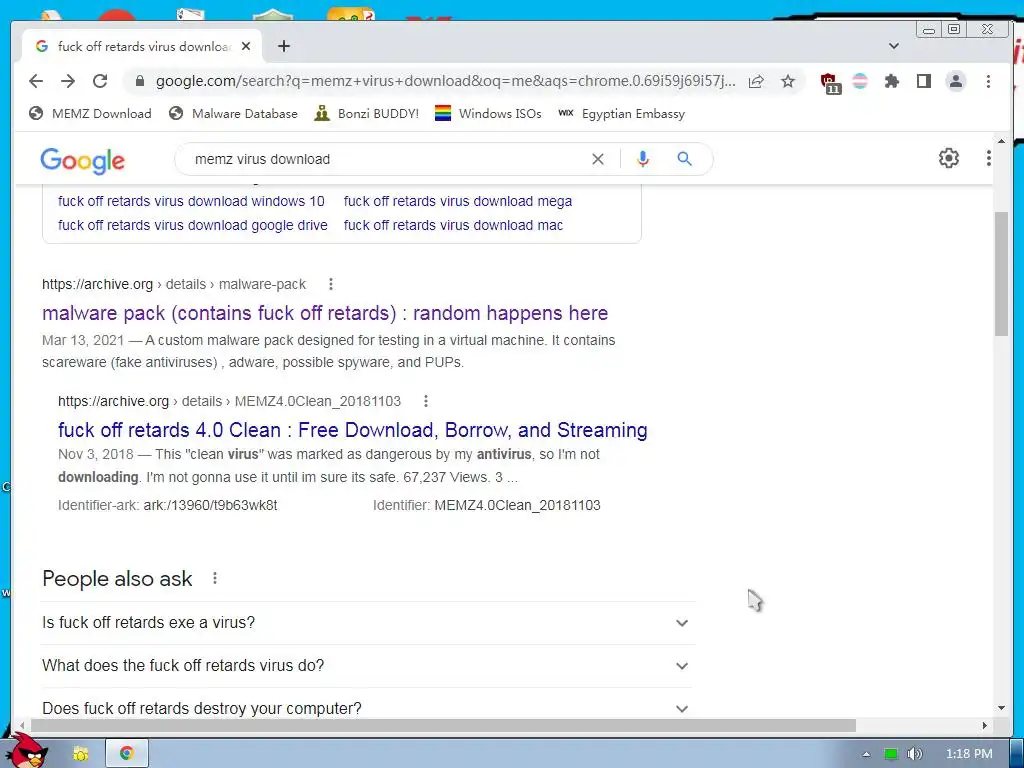This screenshot has width=1024, height=768.
Task: Open the Malware Database bookmark
Action: (x=233, y=114)
